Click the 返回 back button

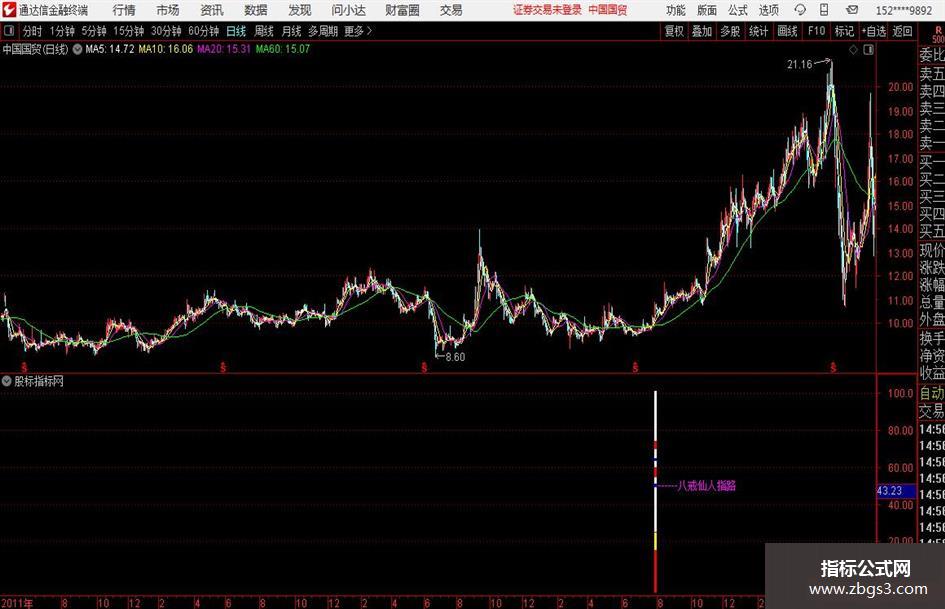click(902, 31)
